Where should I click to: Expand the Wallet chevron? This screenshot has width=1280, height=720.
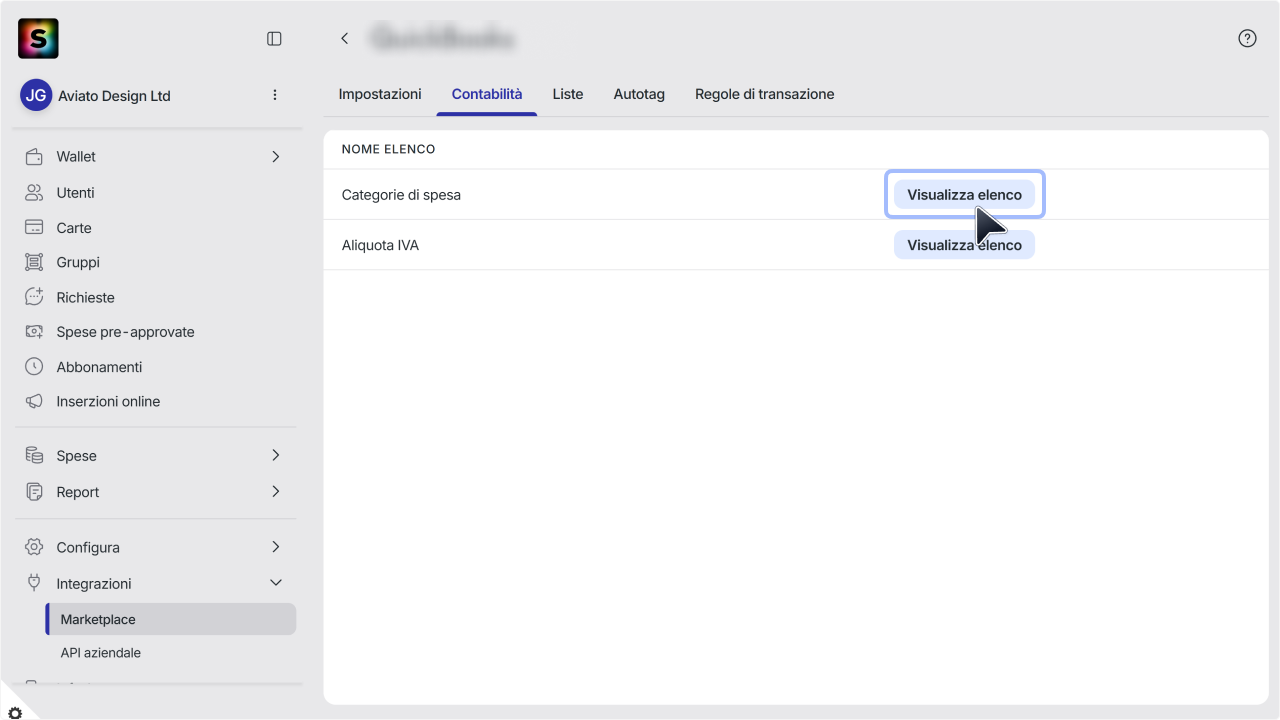pyautogui.click(x=276, y=156)
